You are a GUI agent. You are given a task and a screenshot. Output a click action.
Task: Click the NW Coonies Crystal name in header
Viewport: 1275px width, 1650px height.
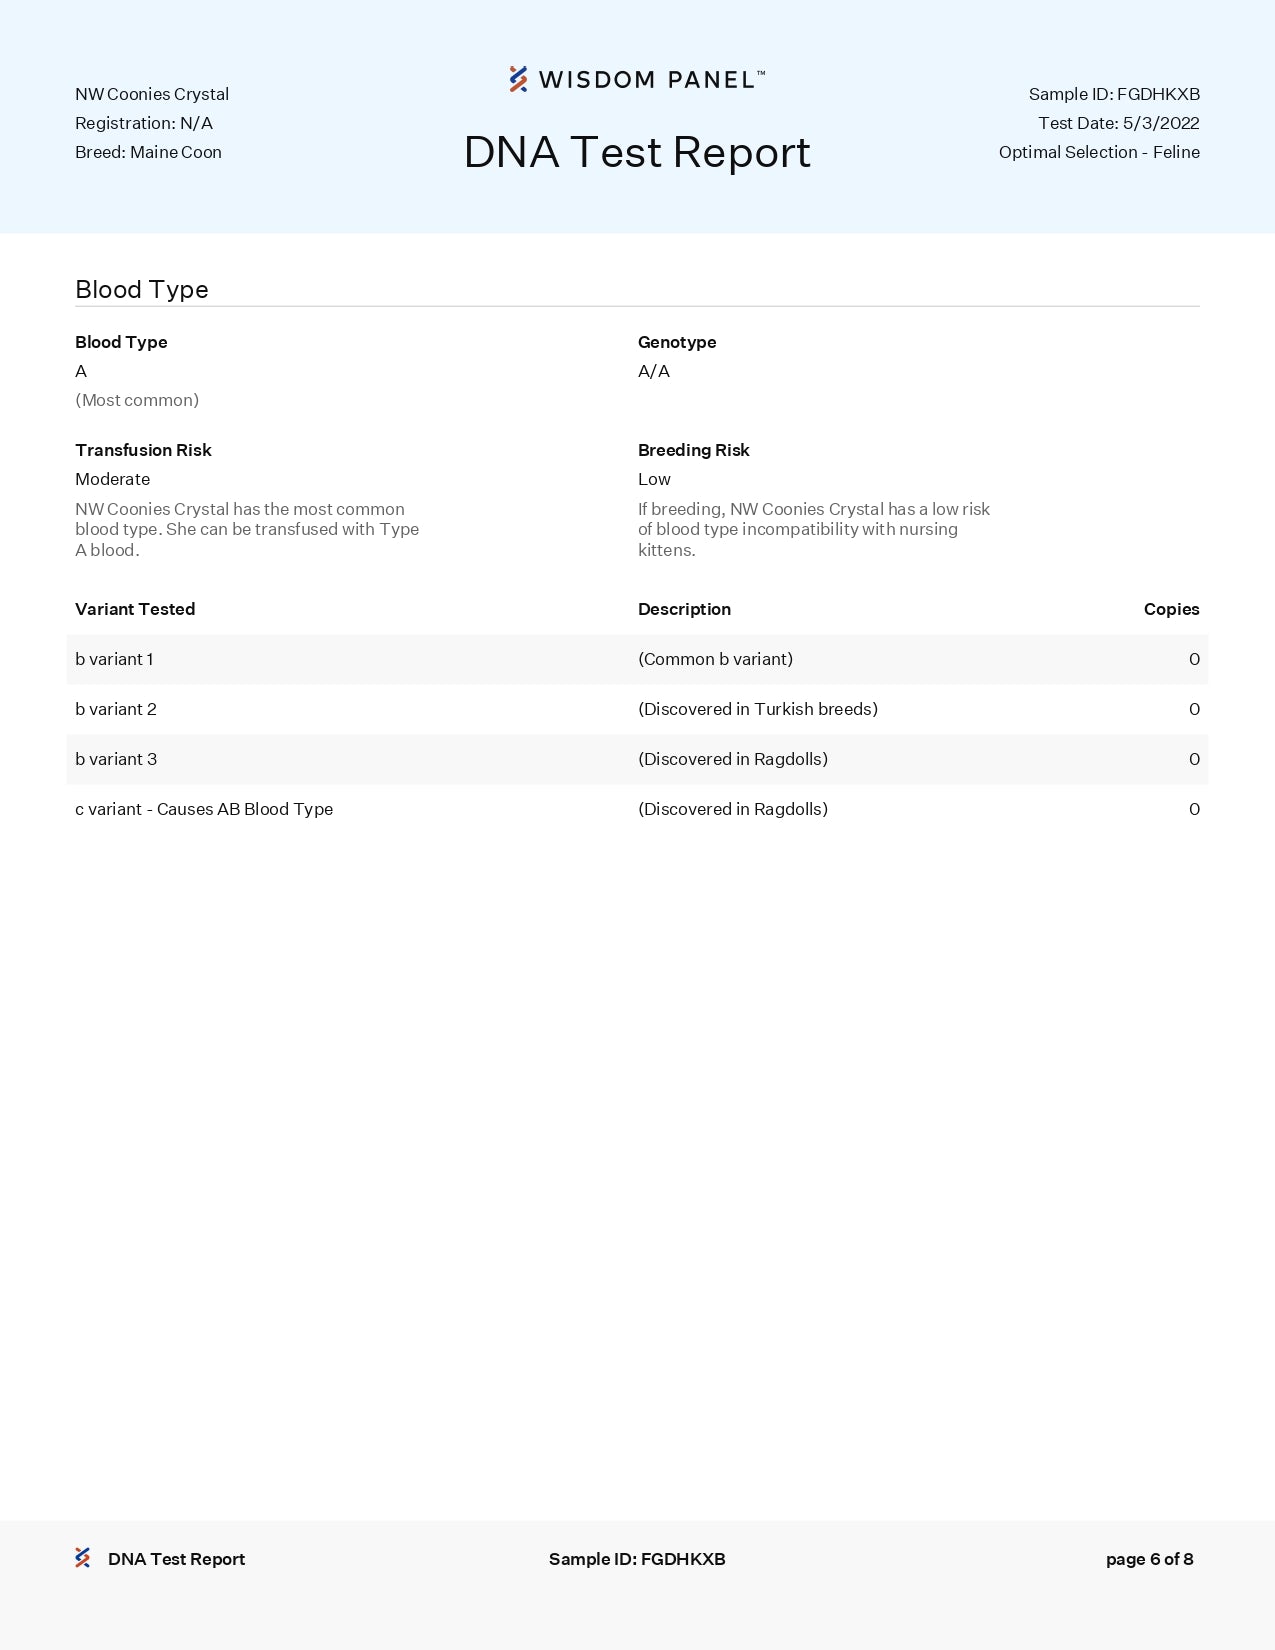coord(152,94)
